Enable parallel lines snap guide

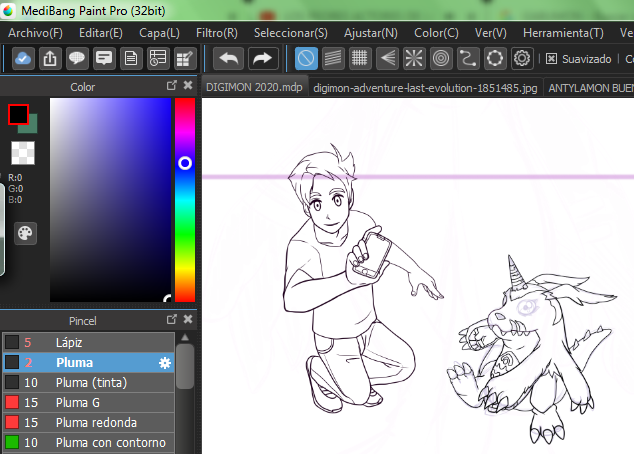click(x=333, y=59)
